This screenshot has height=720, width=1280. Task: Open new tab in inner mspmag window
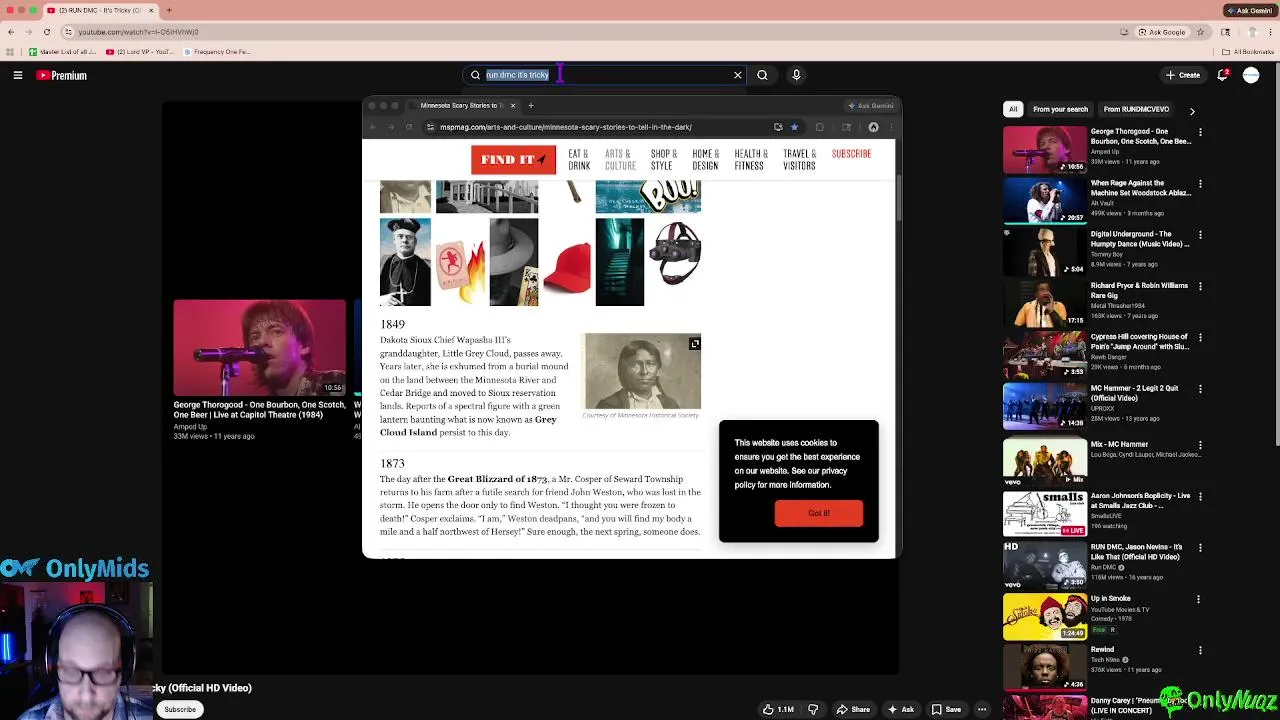530,105
